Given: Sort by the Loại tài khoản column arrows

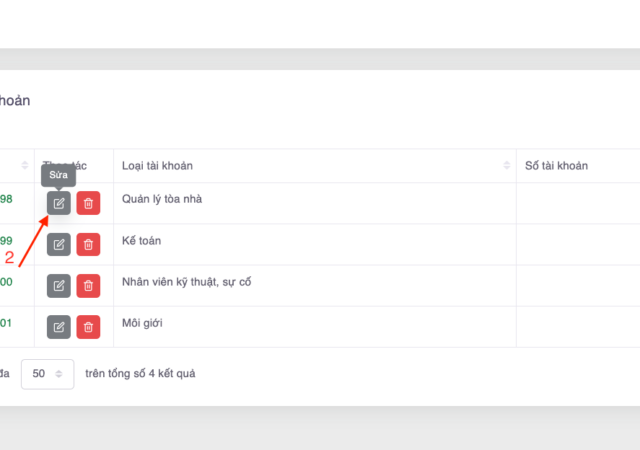Looking at the screenshot, I should pyautogui.click(x=507, y=165).
